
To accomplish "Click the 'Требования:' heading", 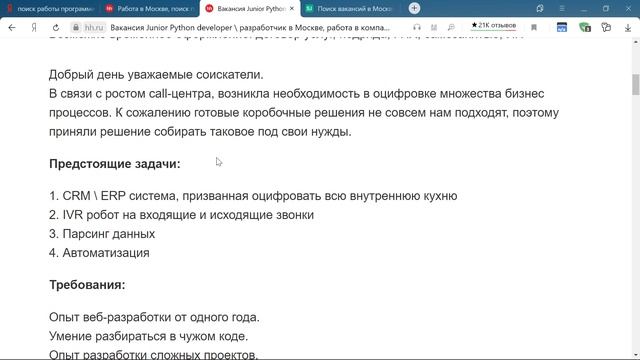I will coord(87,284).
